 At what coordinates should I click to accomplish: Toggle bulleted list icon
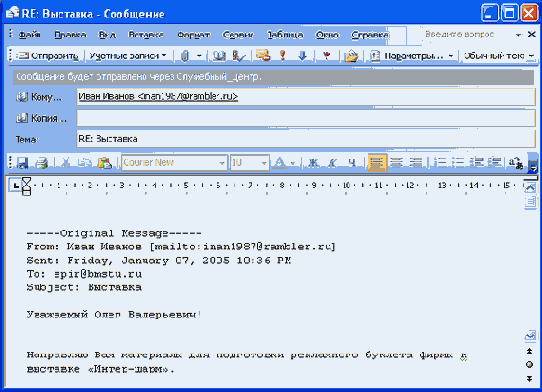(x=458, y=162)
